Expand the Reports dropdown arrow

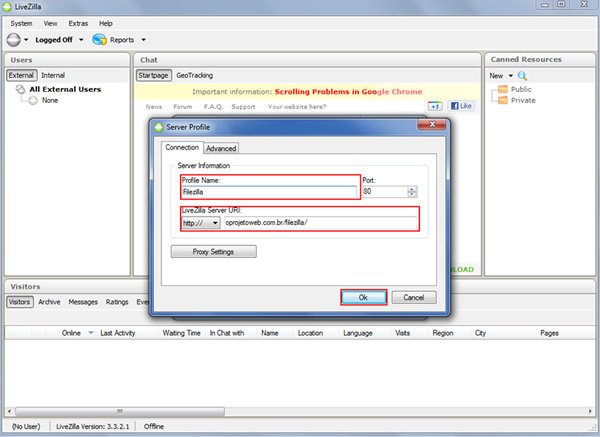(x=143, y=40)
